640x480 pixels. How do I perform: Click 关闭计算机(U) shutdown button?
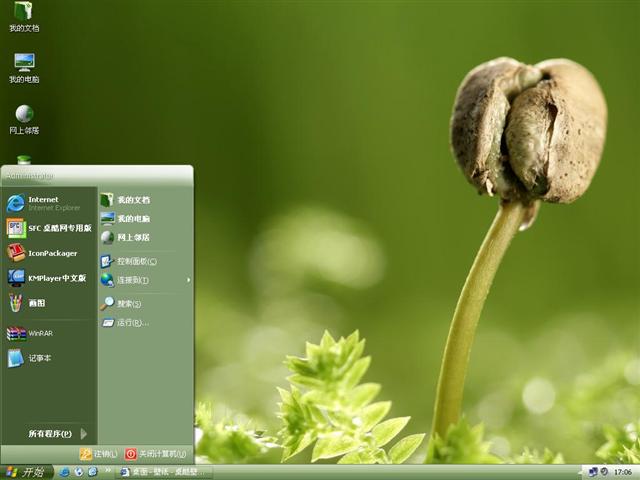[156, 454]
